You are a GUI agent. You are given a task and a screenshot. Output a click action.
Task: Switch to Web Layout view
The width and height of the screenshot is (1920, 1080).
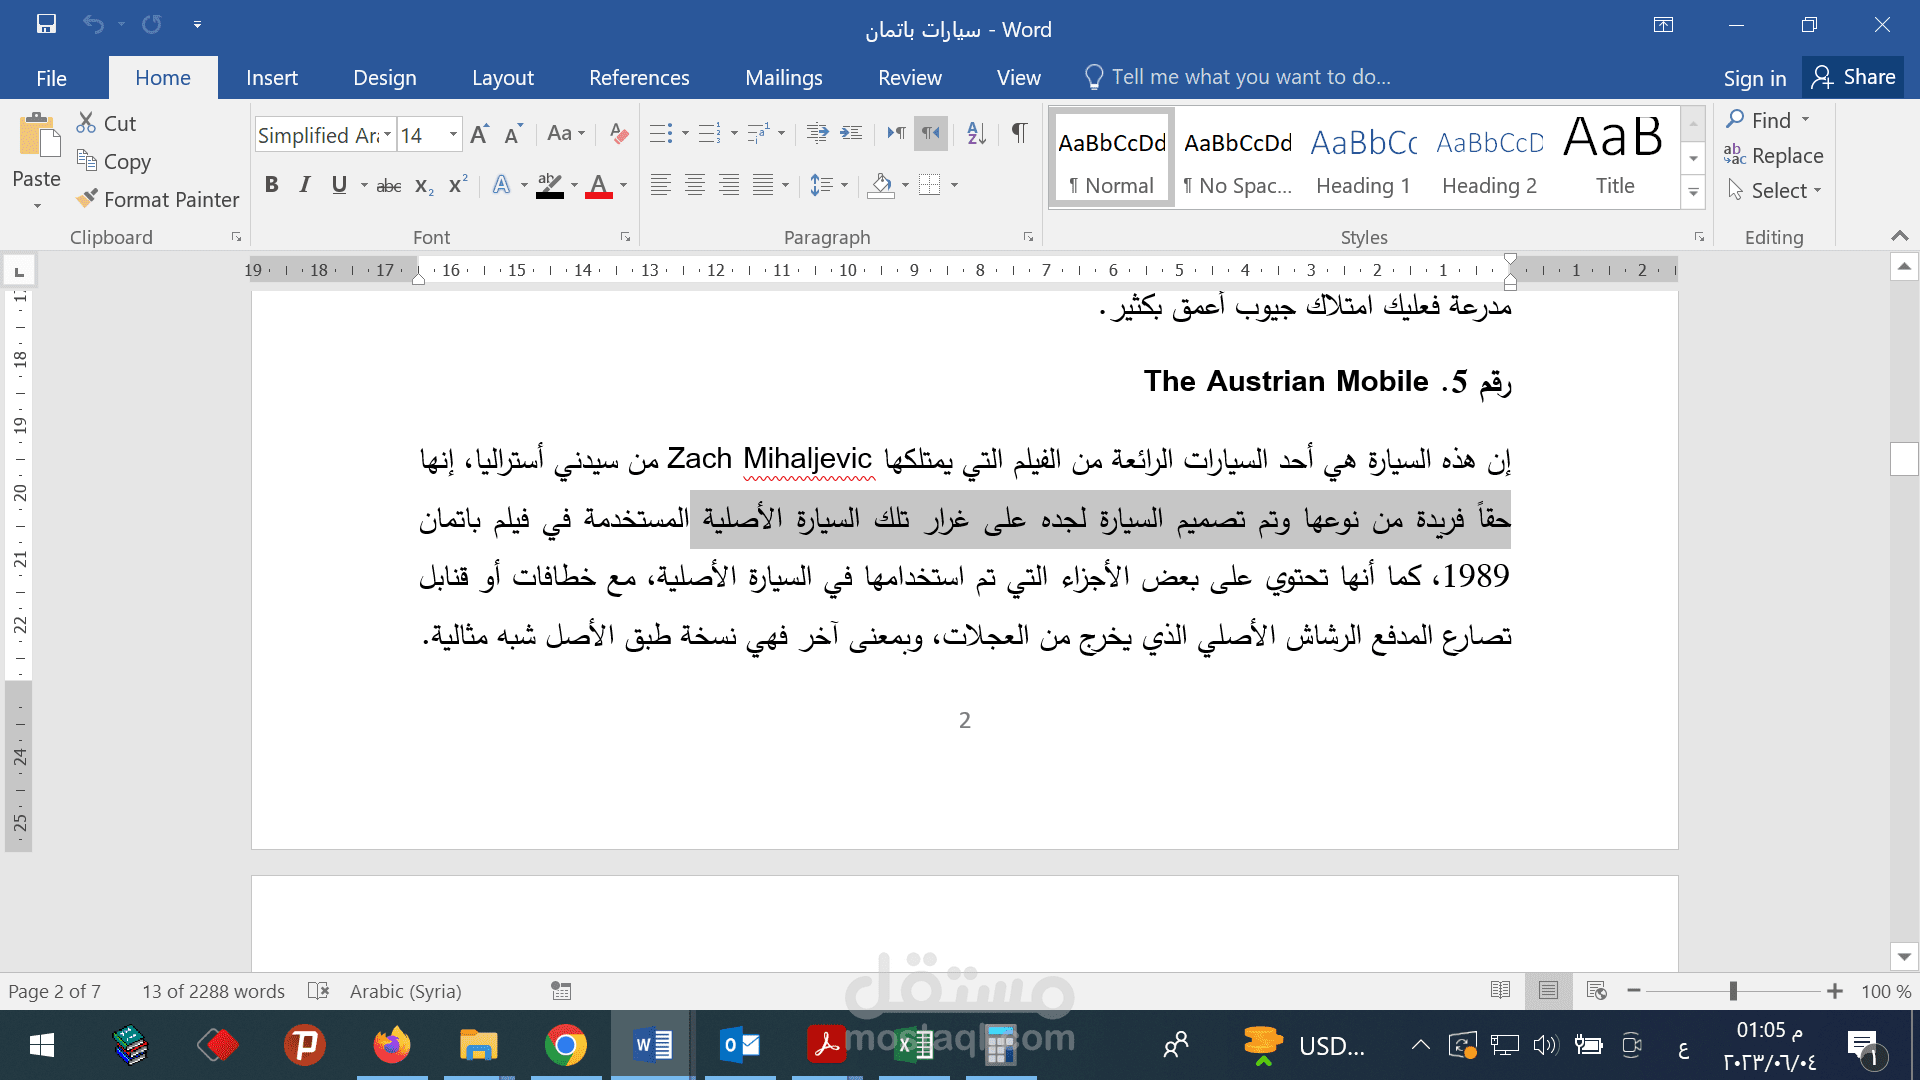click(x=1596, y=990)
